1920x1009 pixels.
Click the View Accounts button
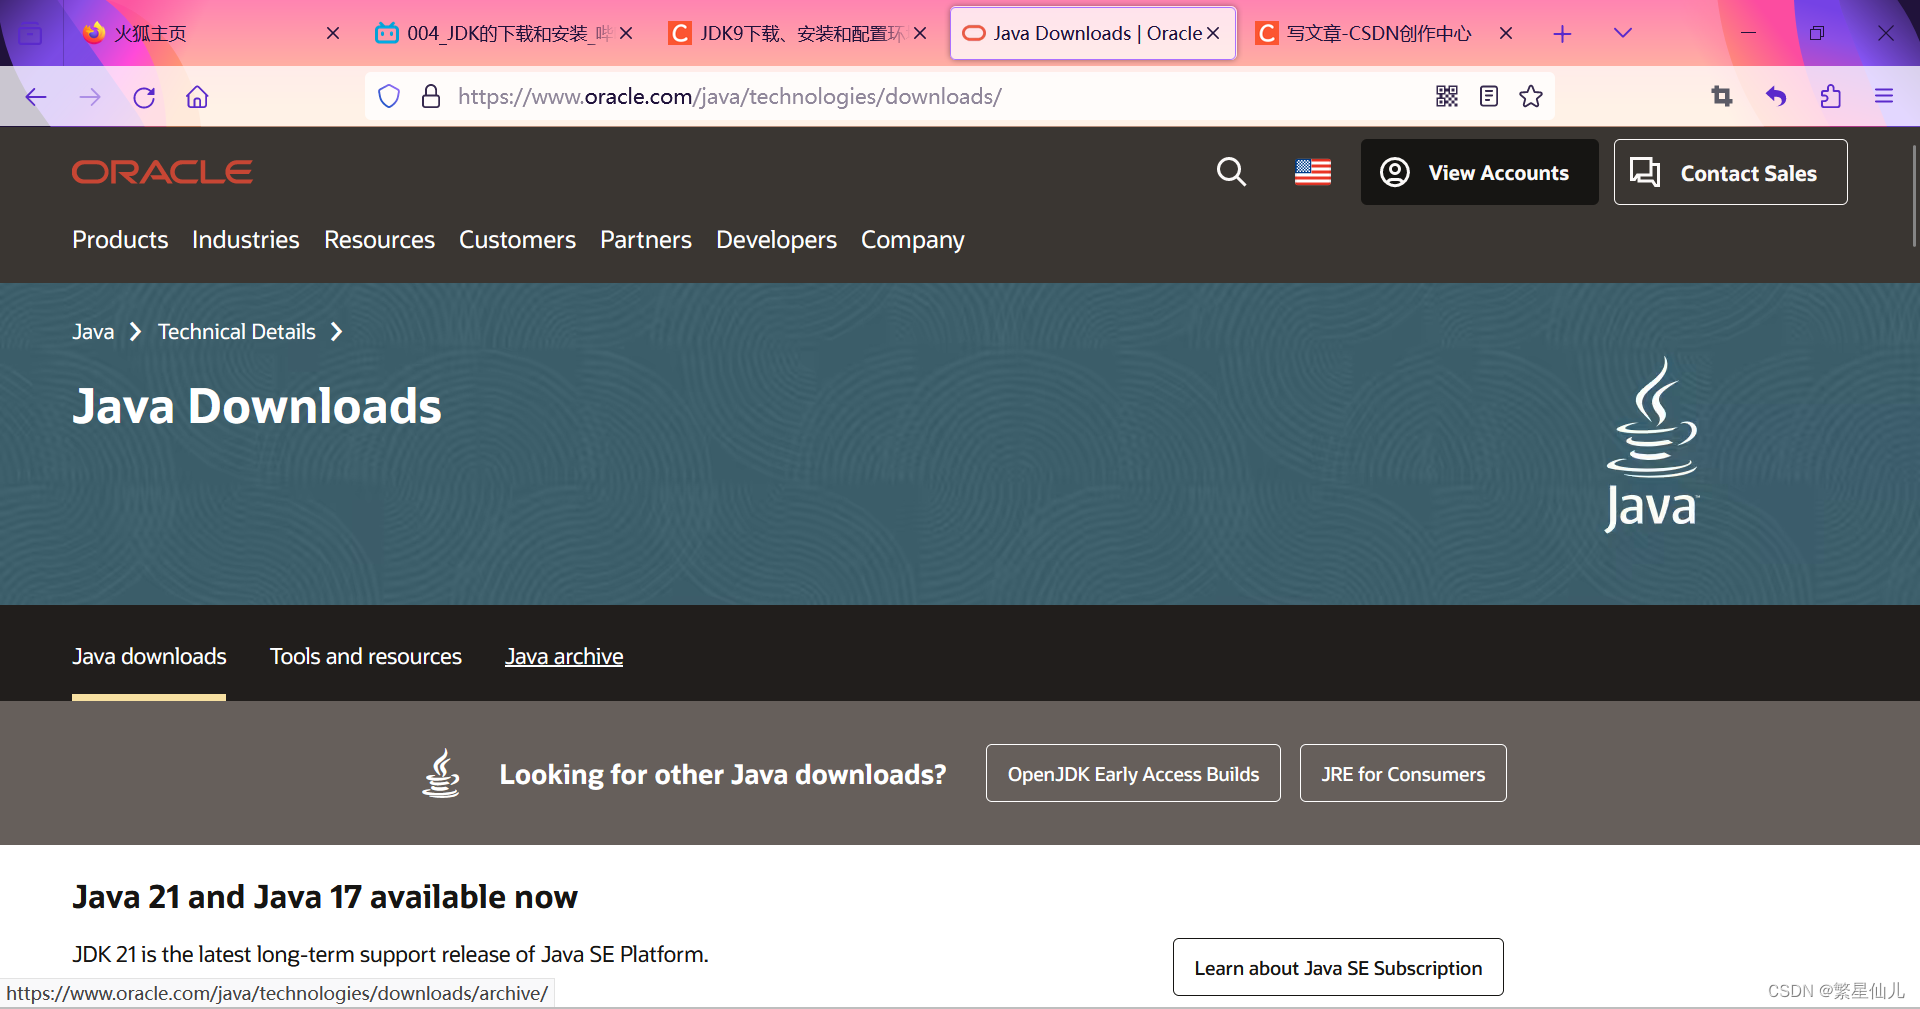(x=1479, y=172)
